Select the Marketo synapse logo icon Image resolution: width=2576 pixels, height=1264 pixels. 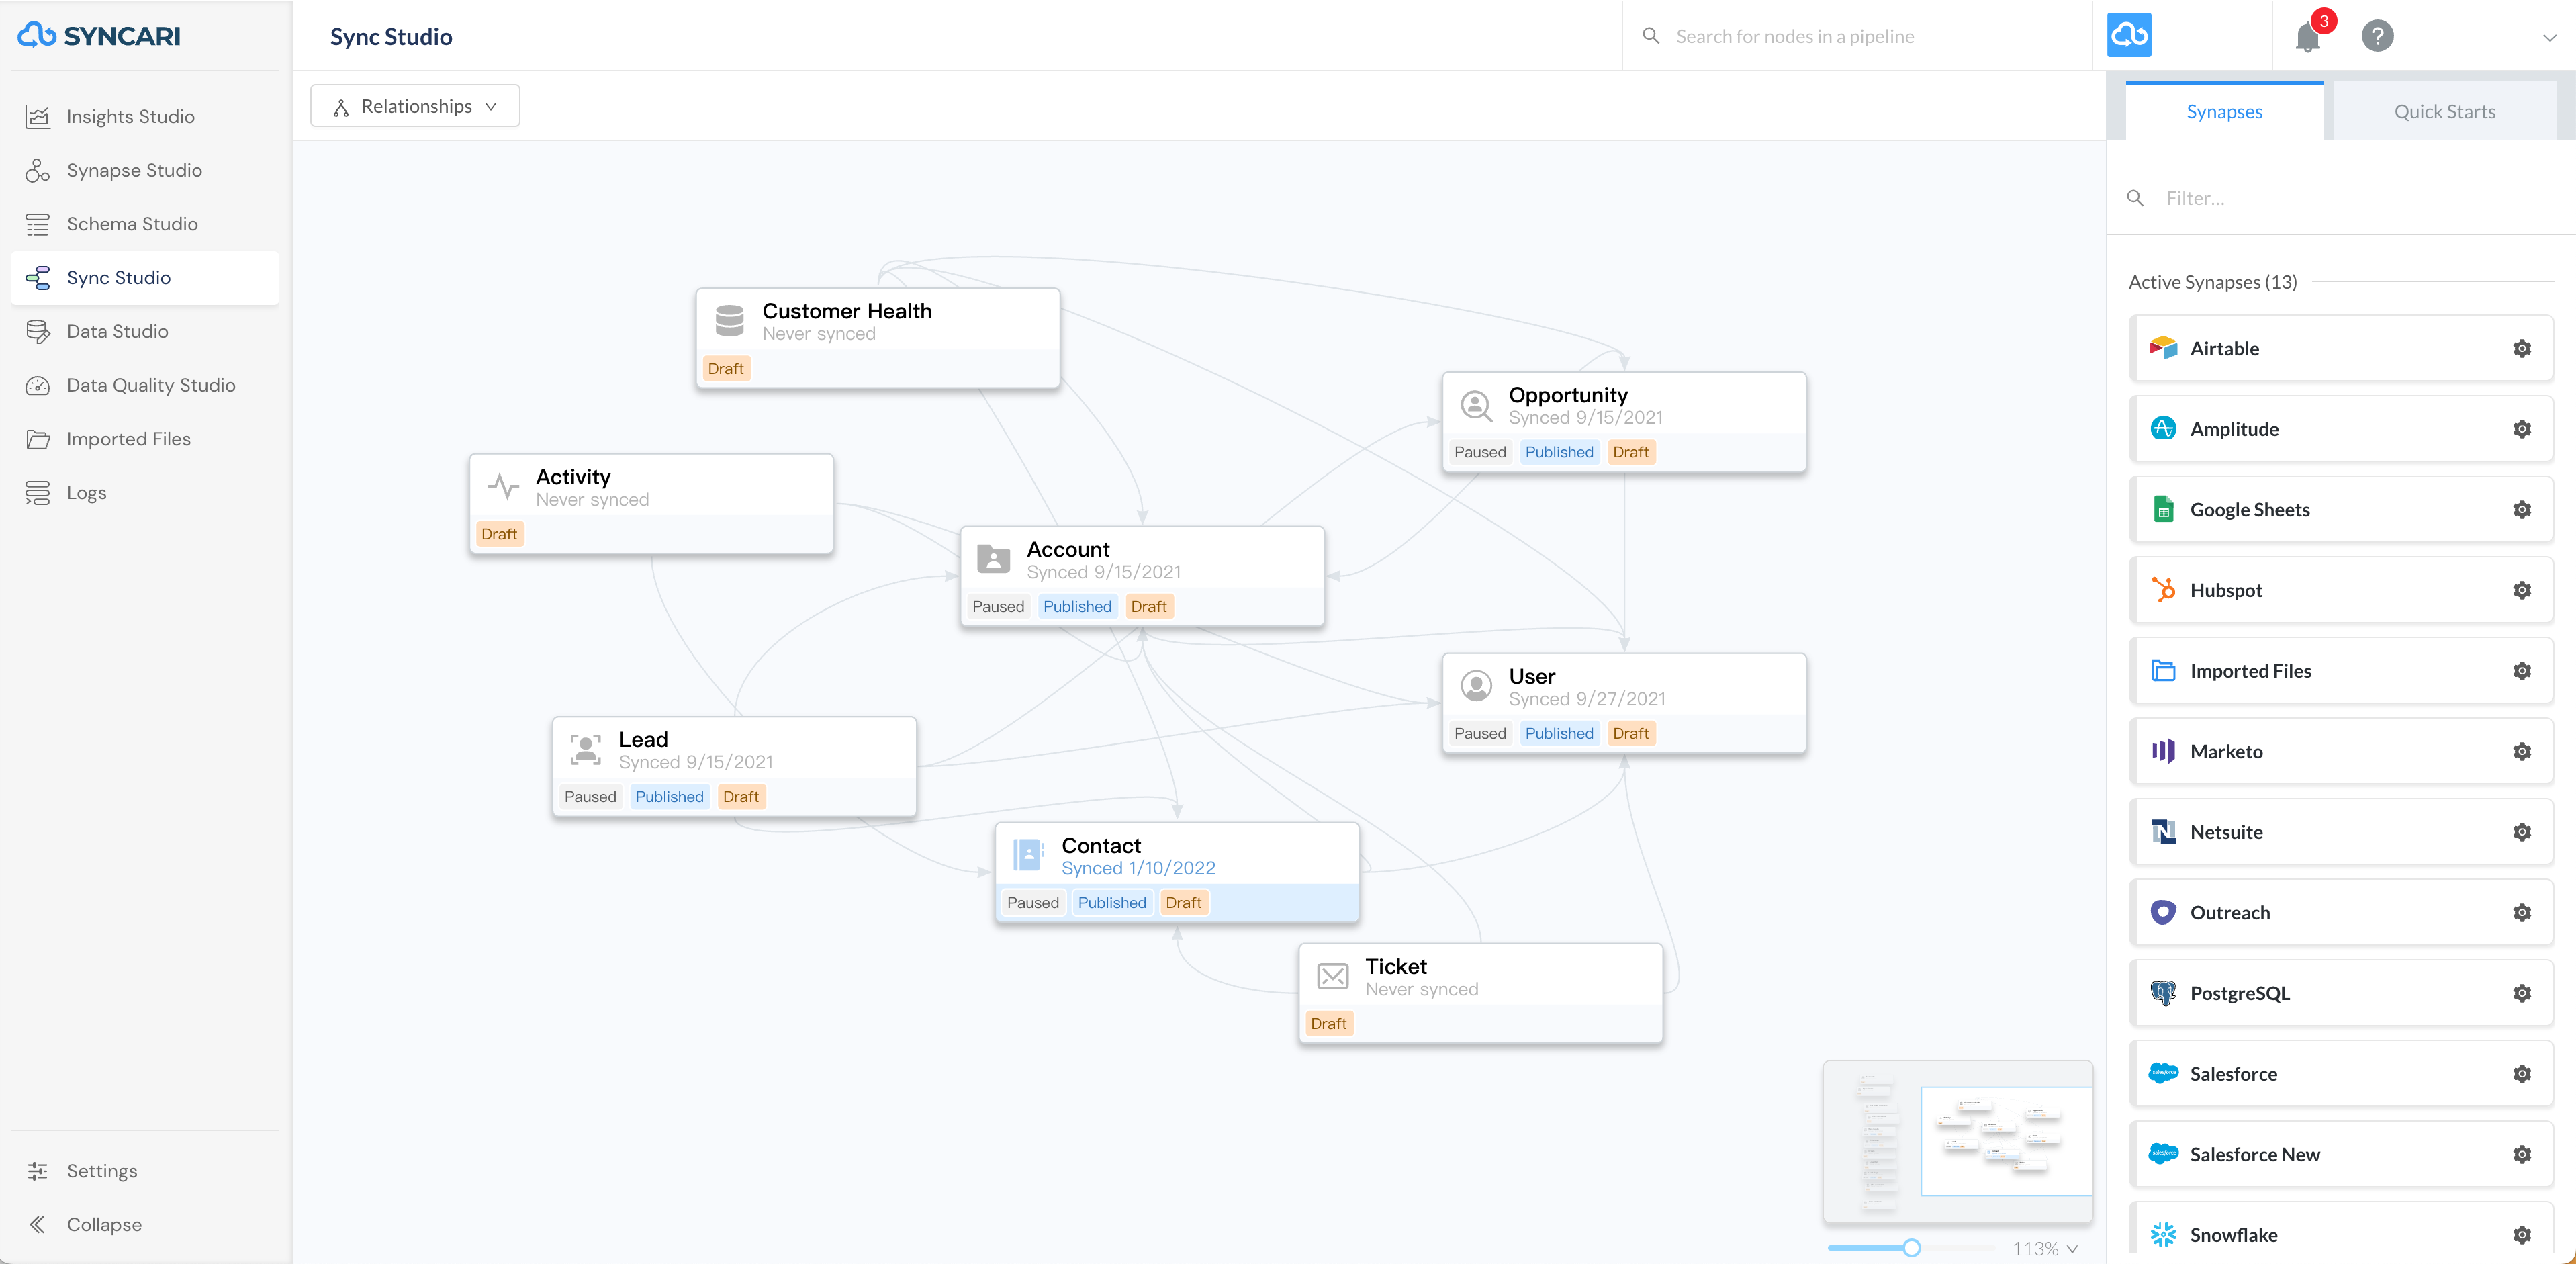(x=2163, y=751)
